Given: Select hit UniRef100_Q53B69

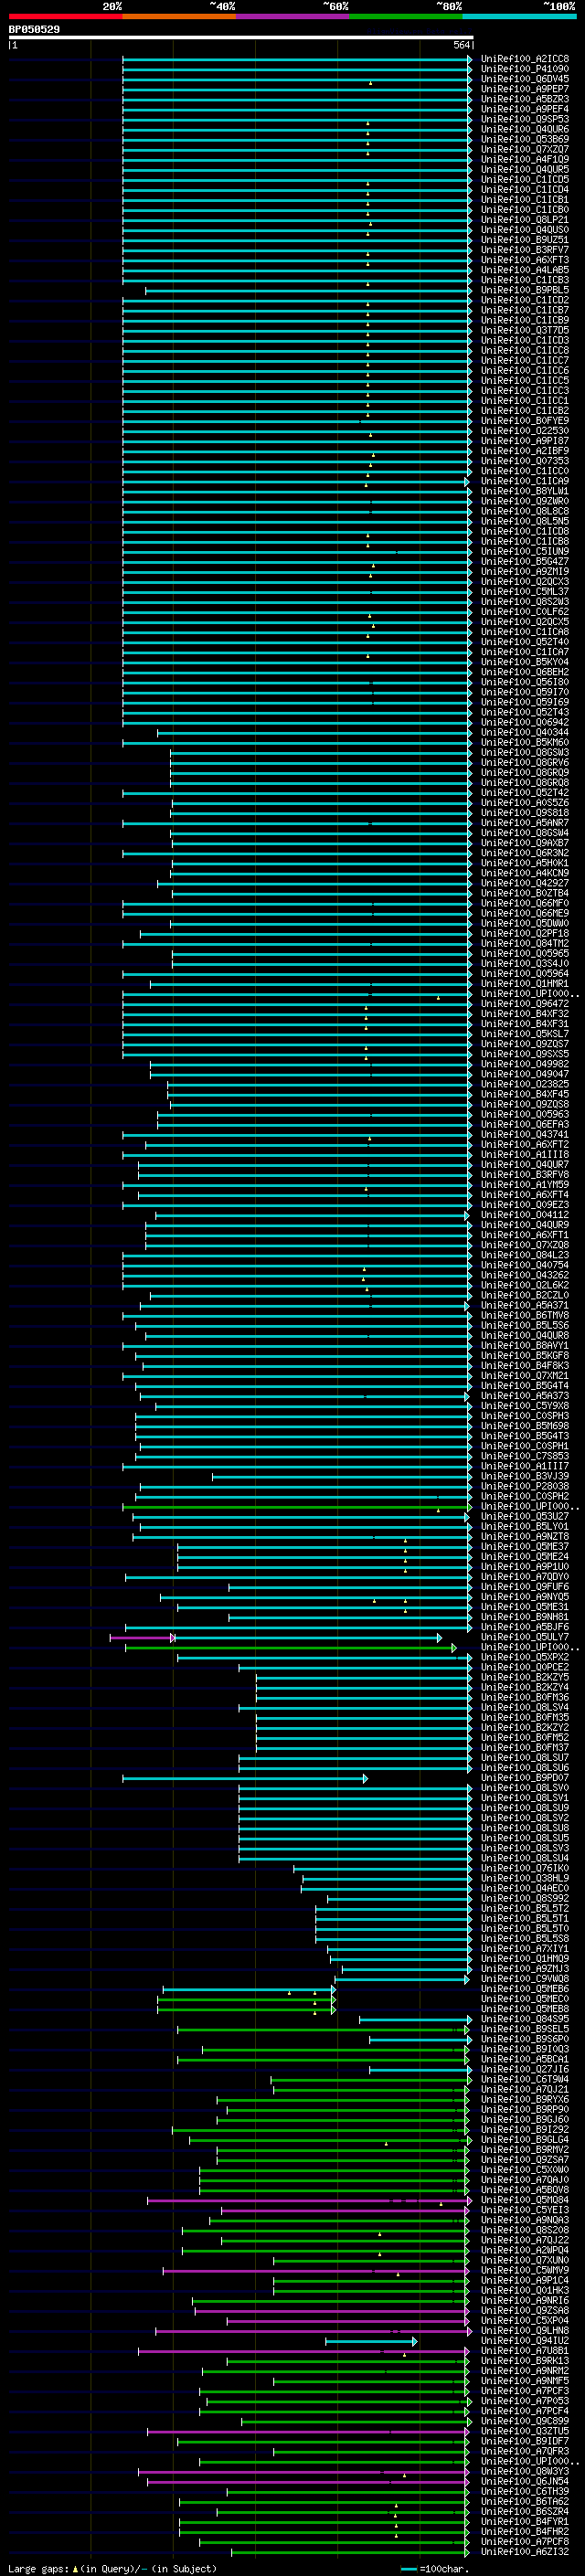Looking at the screenshot, I should 525,139.
